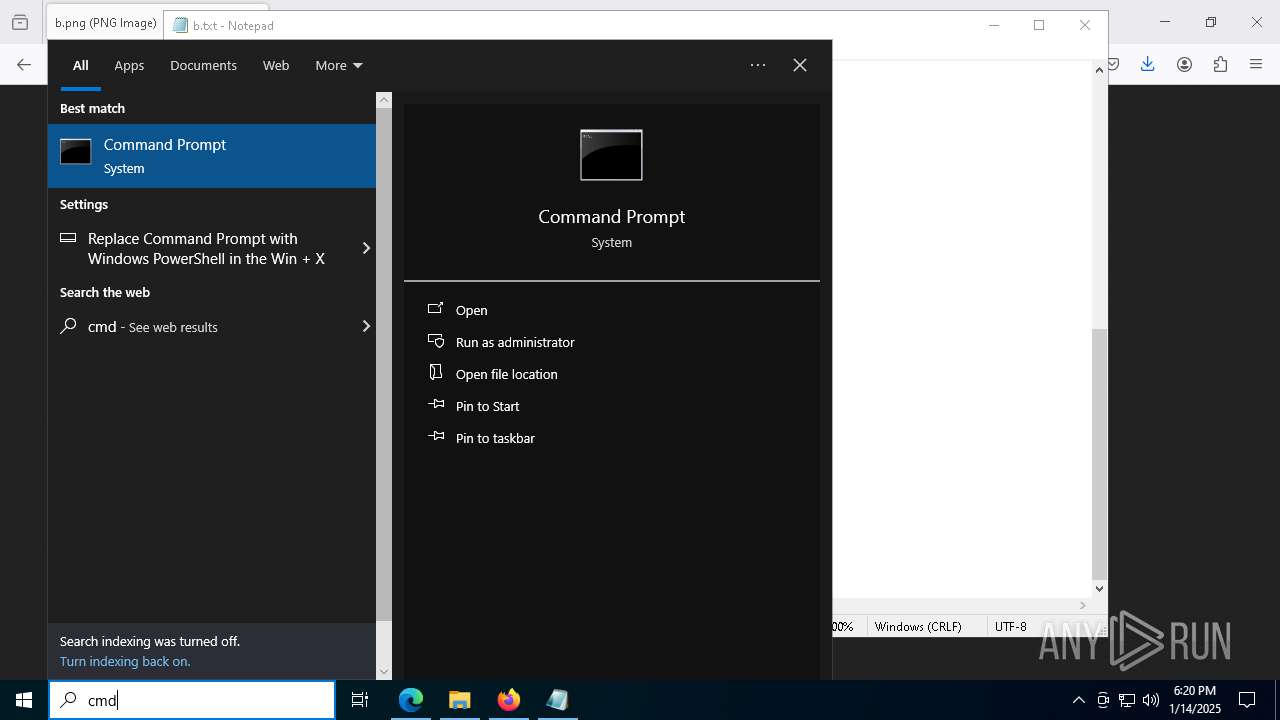The image size is (1280, 720).
Task: Click the taskbar clock showing 6:20 PM
Action: tap(1195, 700)
